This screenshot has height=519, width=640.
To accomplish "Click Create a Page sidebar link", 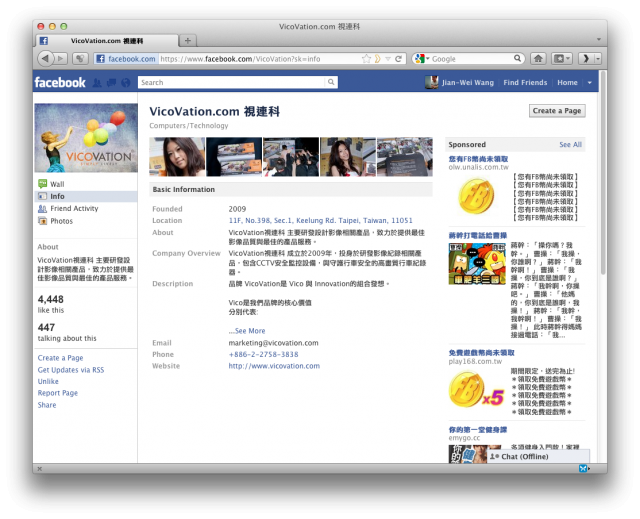I will [60, 358].
